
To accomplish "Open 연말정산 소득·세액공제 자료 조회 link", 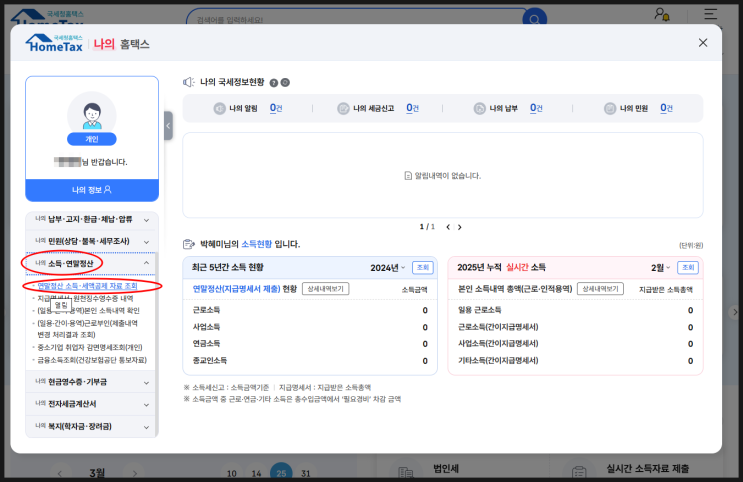I will pos(87,286).
